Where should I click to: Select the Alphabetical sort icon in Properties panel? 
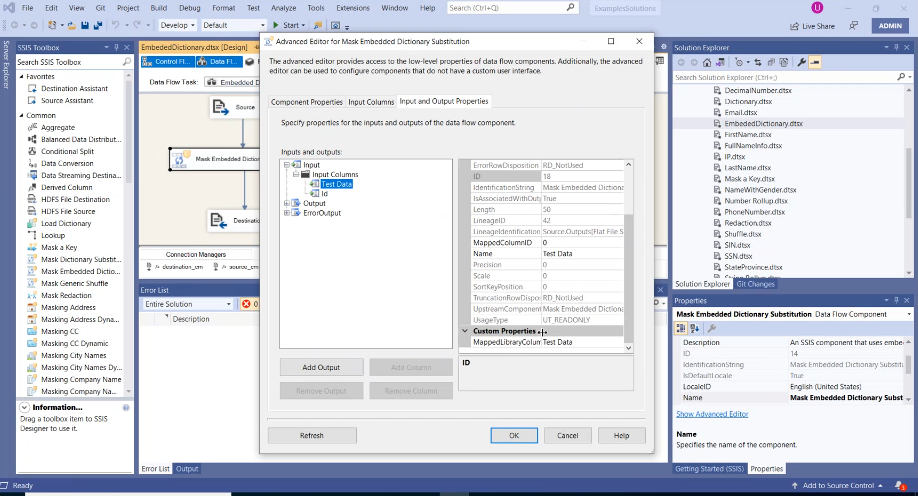click(694, 328)
